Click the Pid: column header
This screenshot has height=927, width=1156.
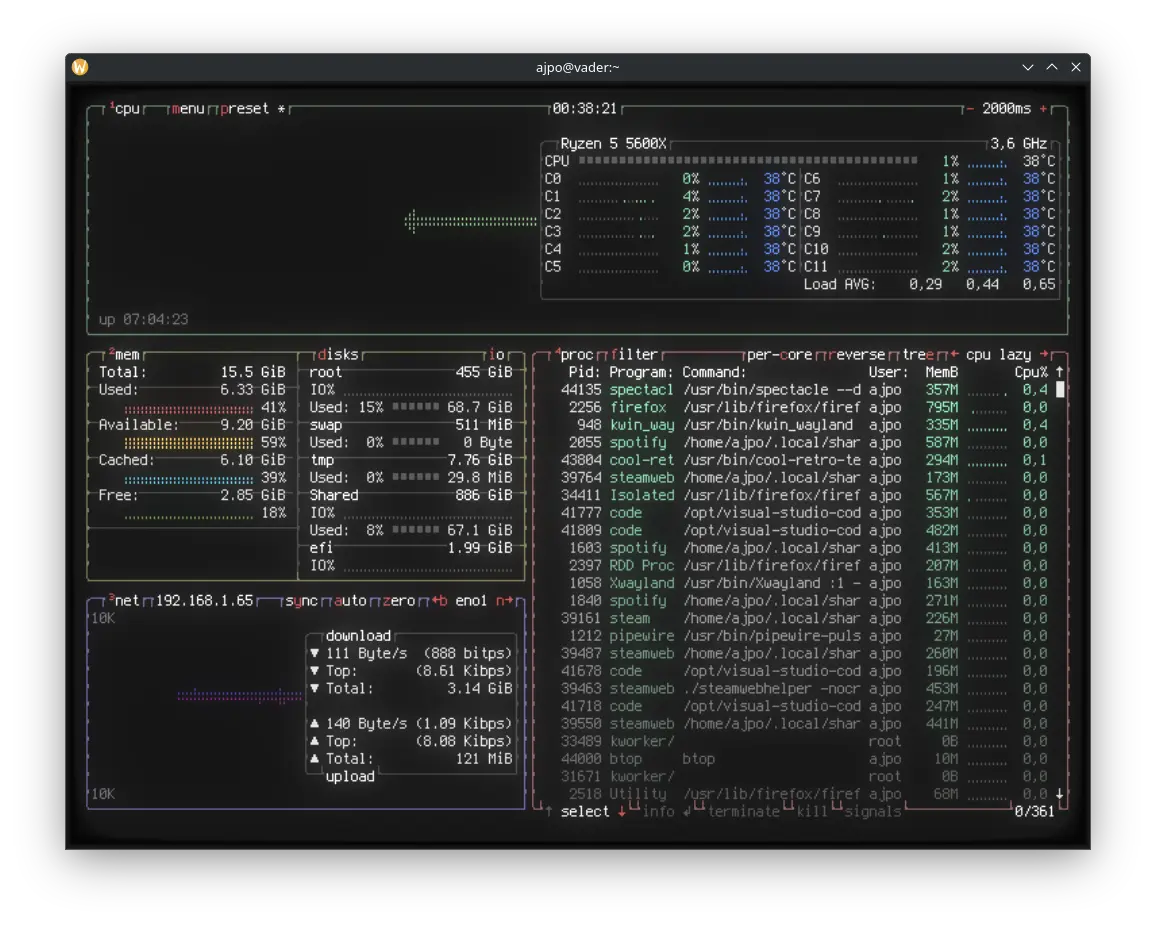click(x=585, y=372)
